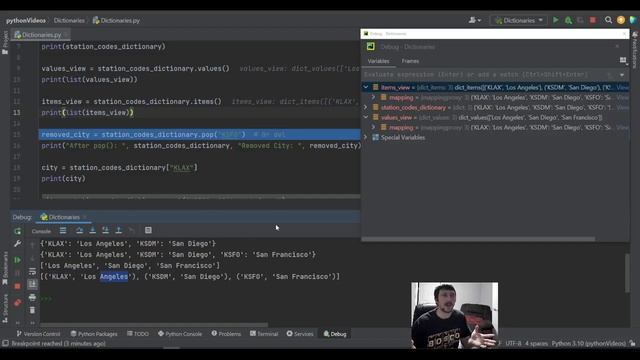This screenshot has height=360, width=640.
Task: Open the Console tab in debugger
Action: click(41, 231)
